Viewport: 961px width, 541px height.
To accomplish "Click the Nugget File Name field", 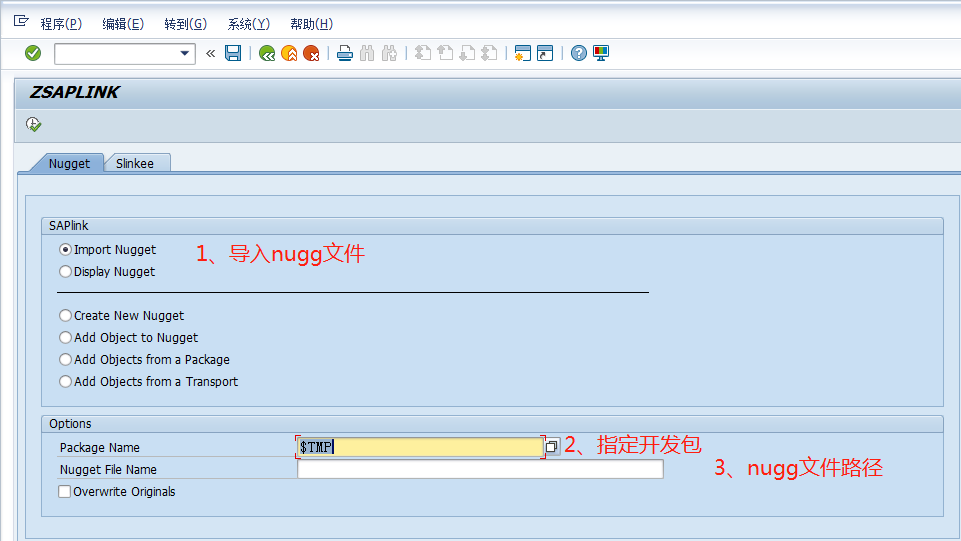I will tap(480, 469).
